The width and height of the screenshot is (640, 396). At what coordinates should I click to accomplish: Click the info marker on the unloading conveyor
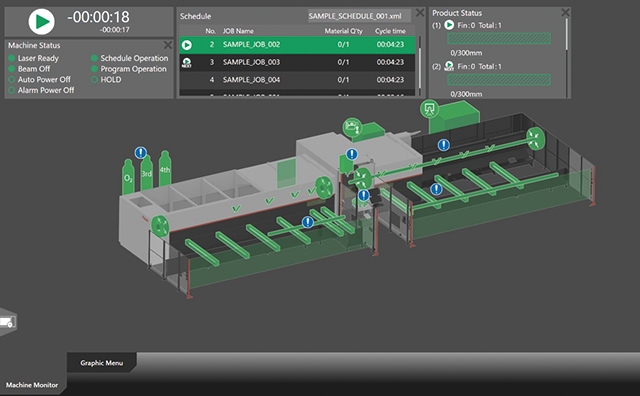436,189
